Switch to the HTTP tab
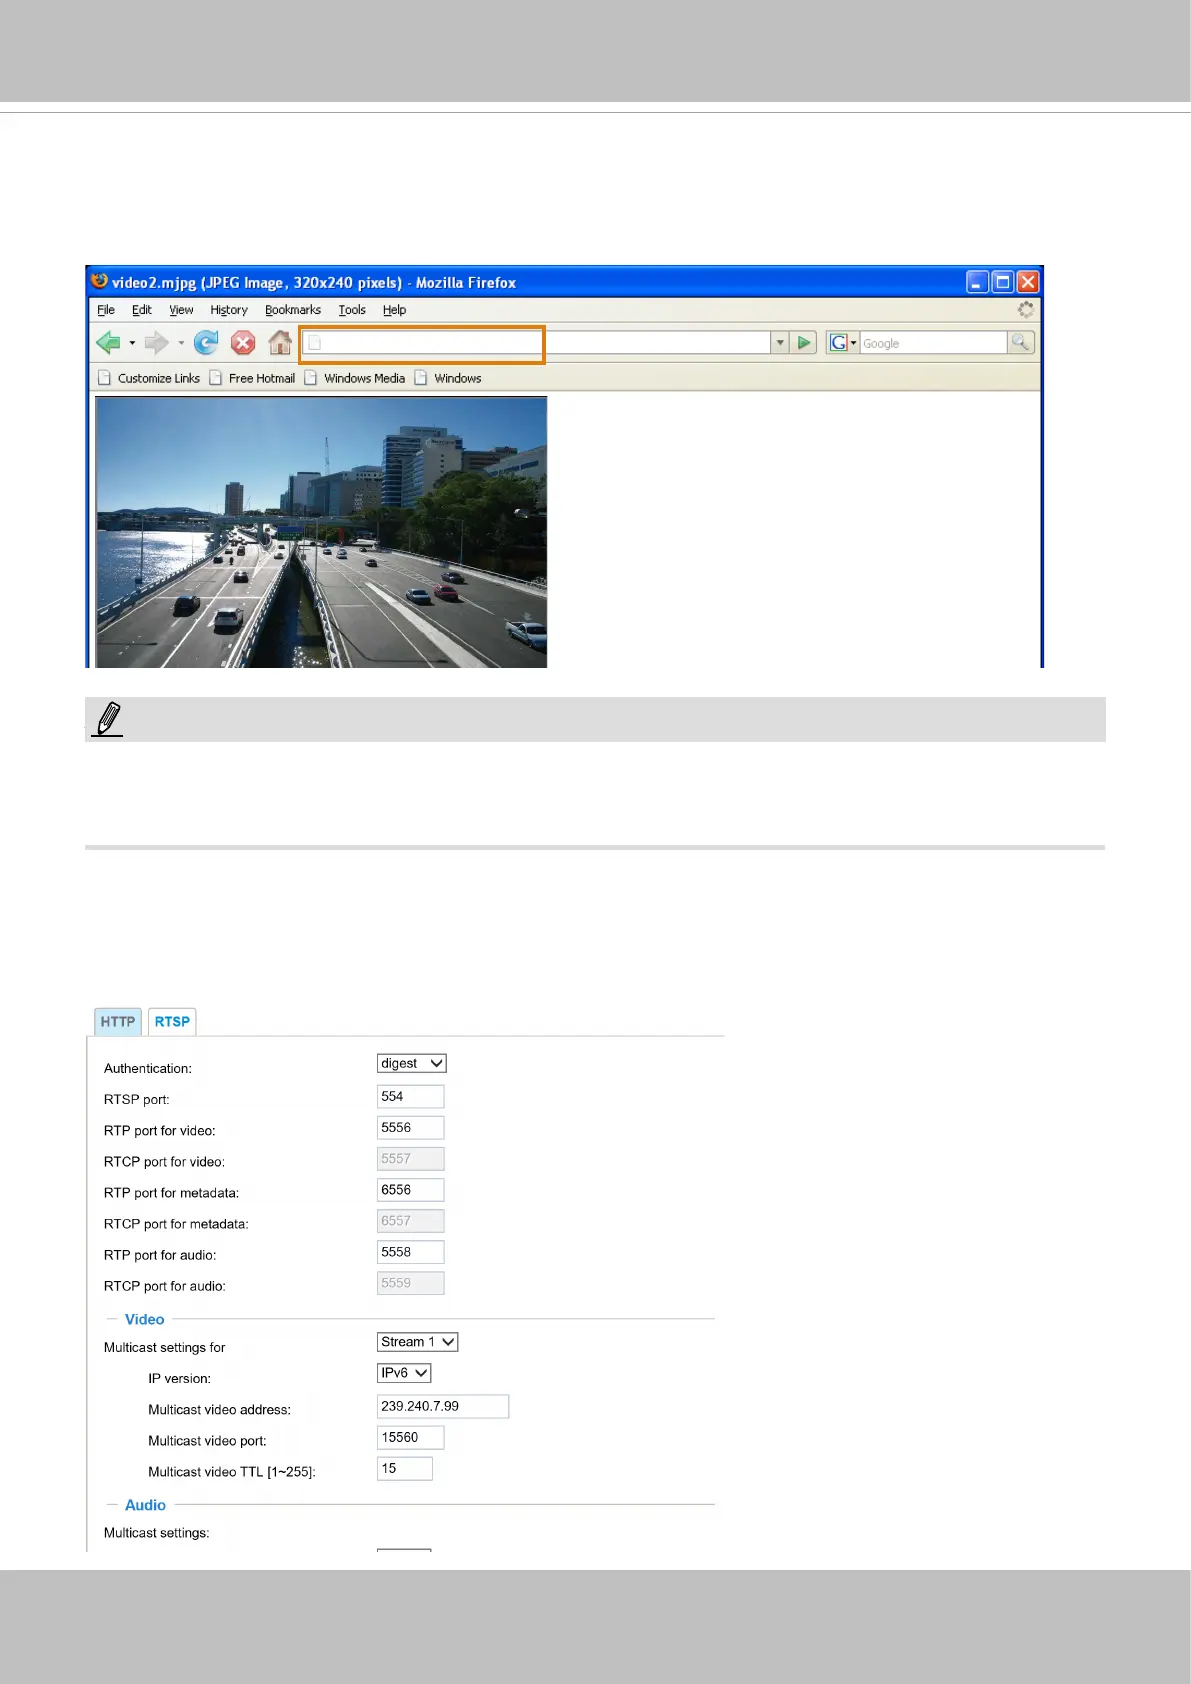This screenshot has width=1191, height=1684. point(118,1022)
